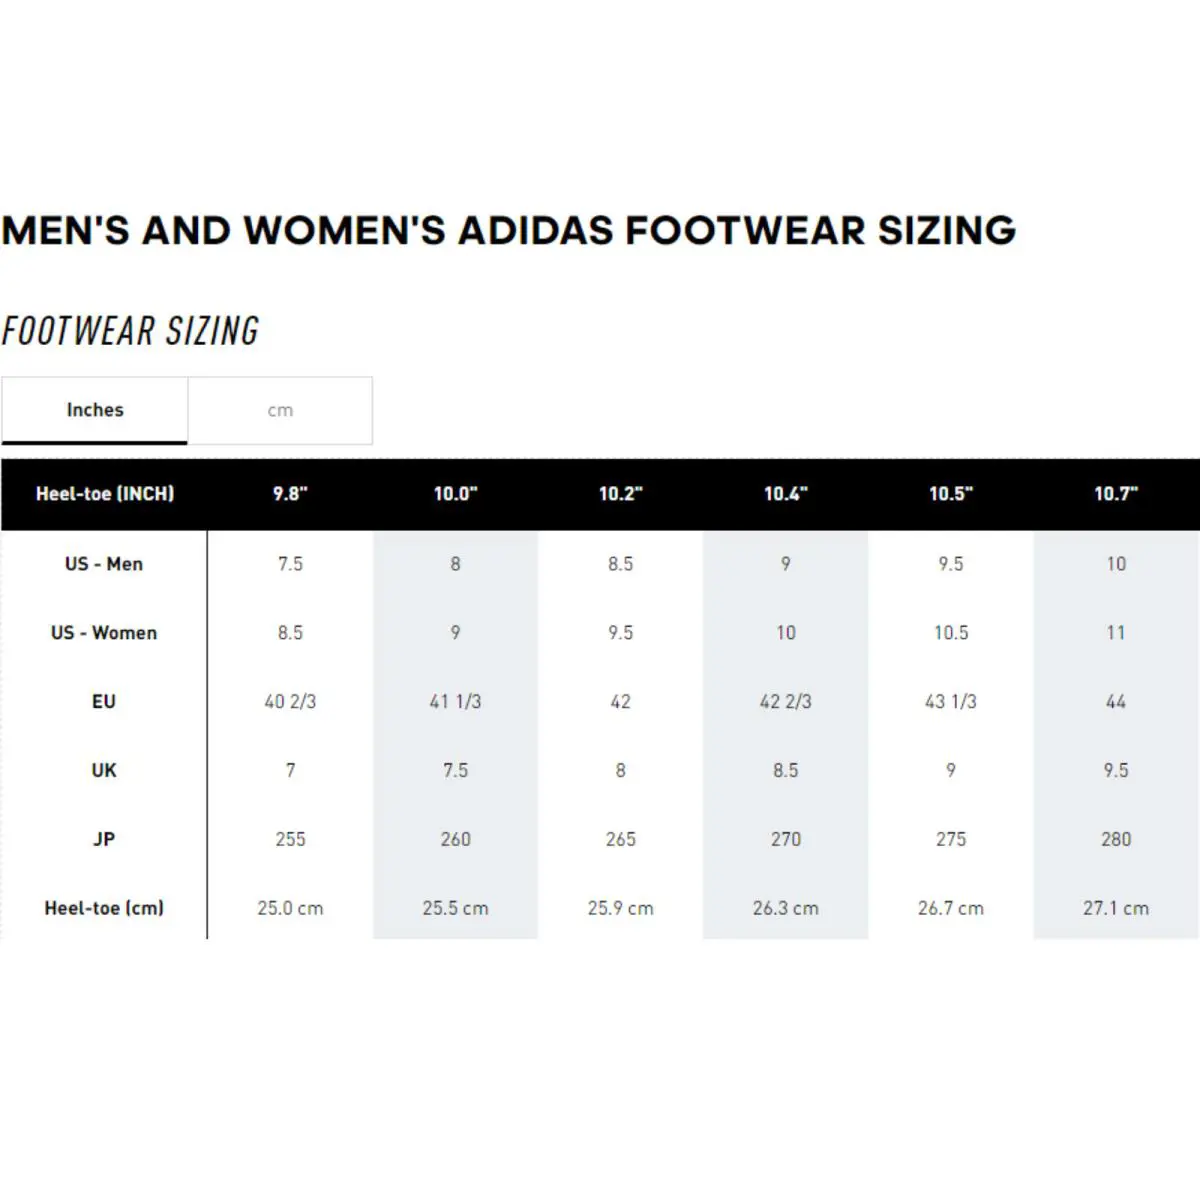This screenshot has width=1200, height=1200.
Task: Click the Heel-toe (cm) row label
Action: pyautogui.click(x=104, y=909)
